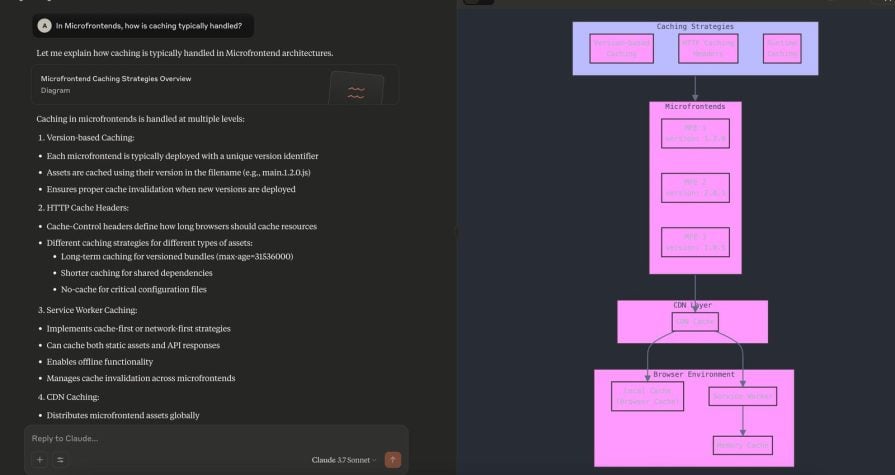This screenshot has height=475, width=895.
Task: Open the search and tools settings icon
Action: (x=60, y=460)
